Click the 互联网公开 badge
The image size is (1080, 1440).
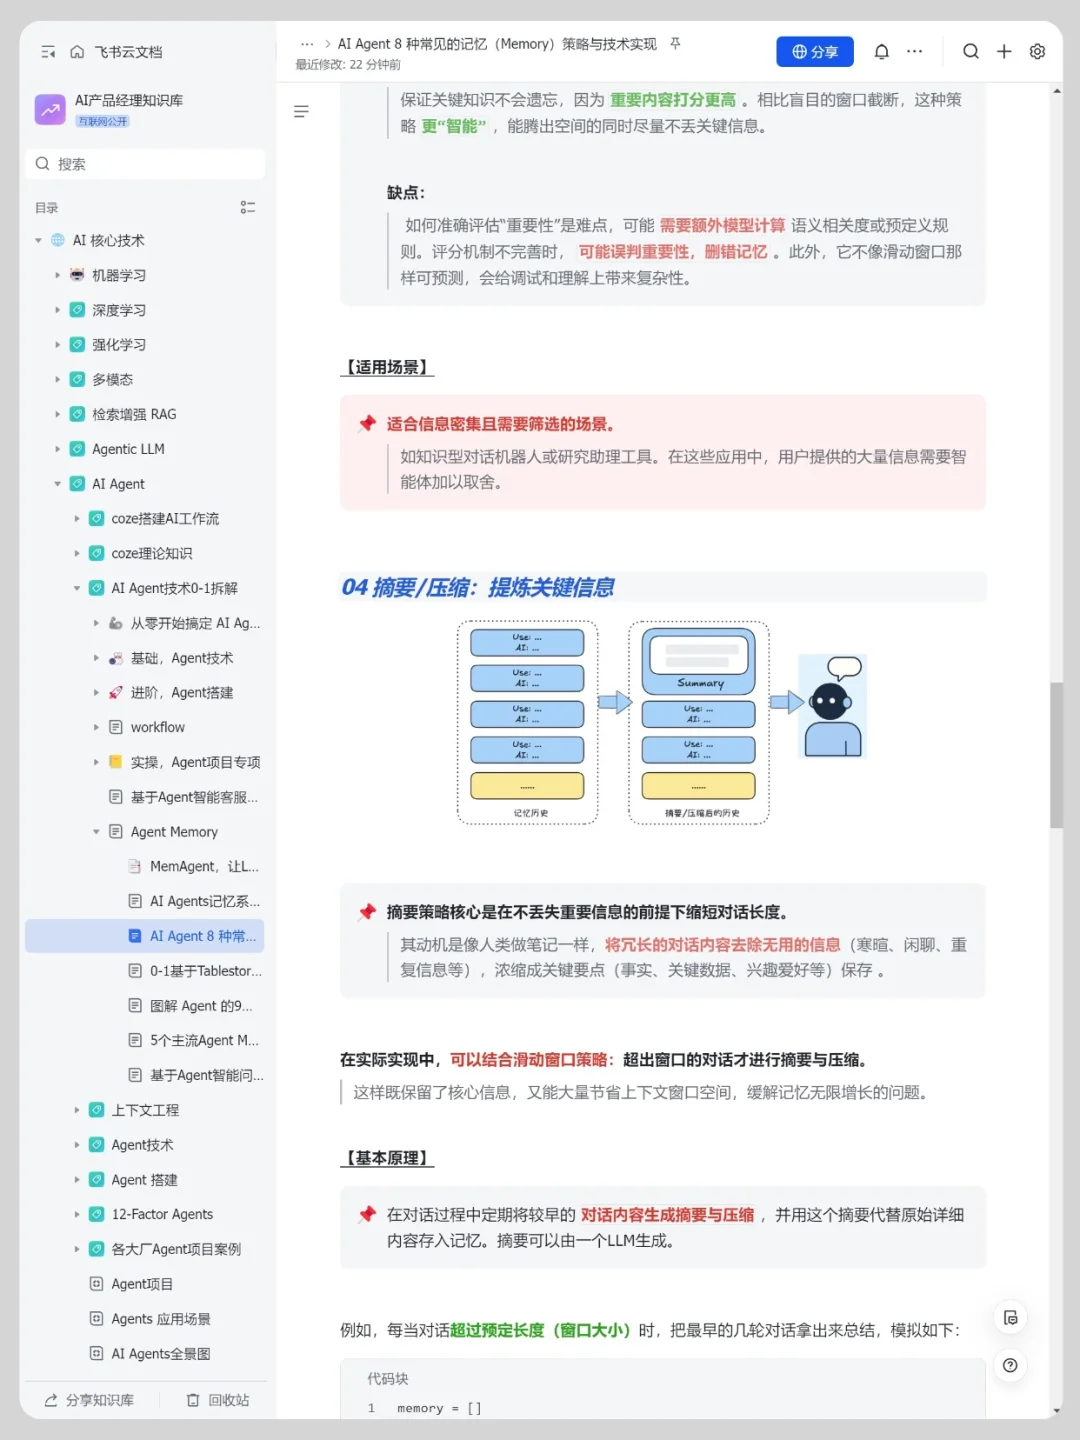[103, 121]
